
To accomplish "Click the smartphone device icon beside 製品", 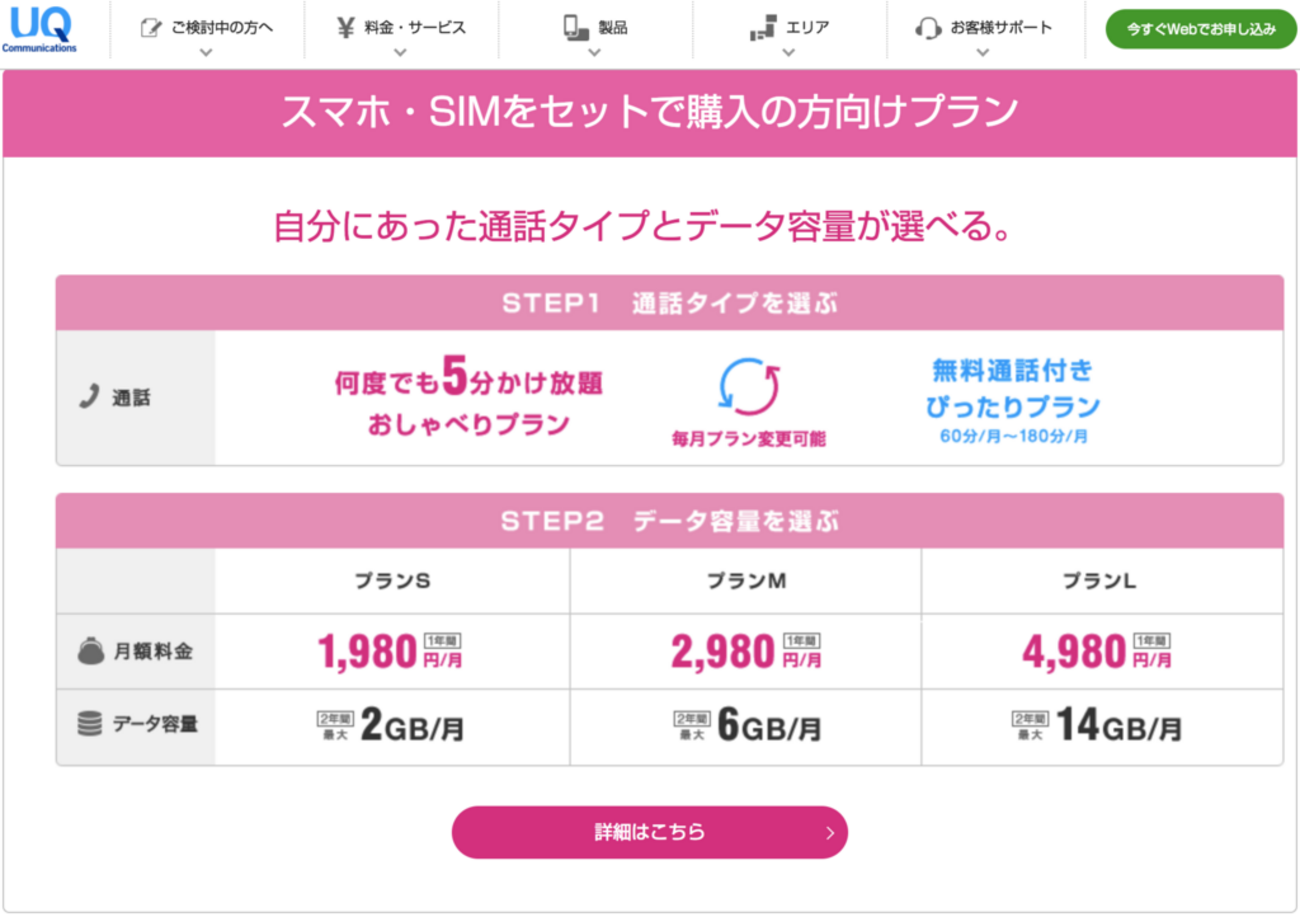I will (x=576, y=28).
